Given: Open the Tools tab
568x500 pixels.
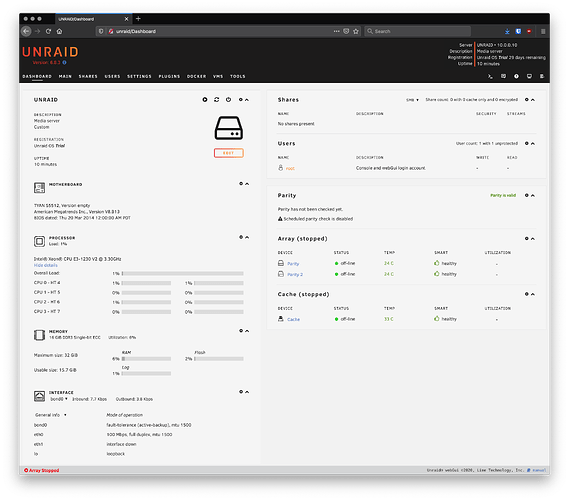Looking at the screenshot, I should (x=238, y=76).
